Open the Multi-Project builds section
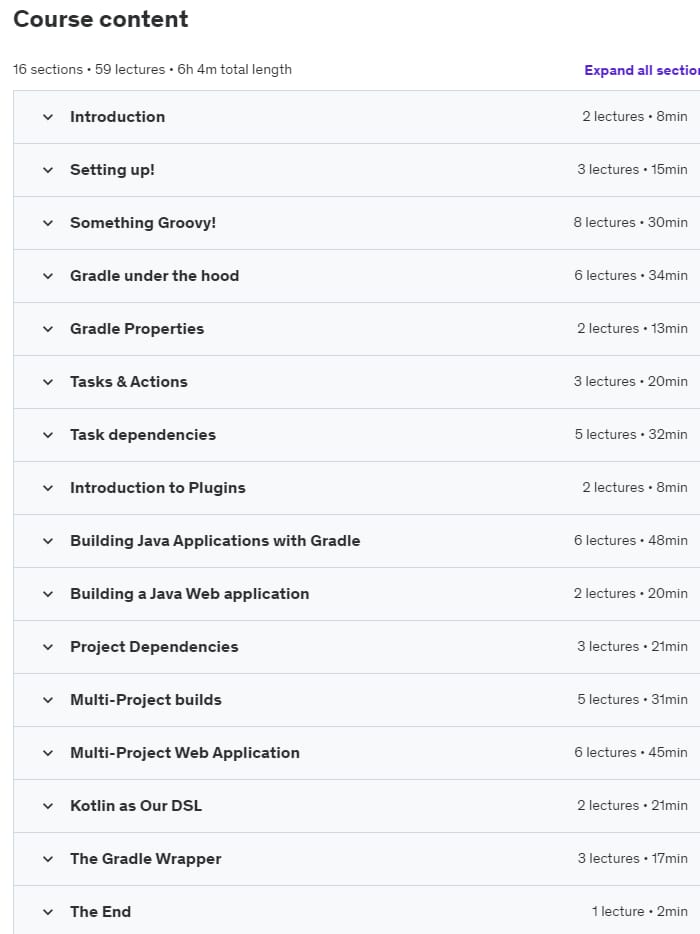The width and height of the screenshot is (700, 934). pos(356,700)
